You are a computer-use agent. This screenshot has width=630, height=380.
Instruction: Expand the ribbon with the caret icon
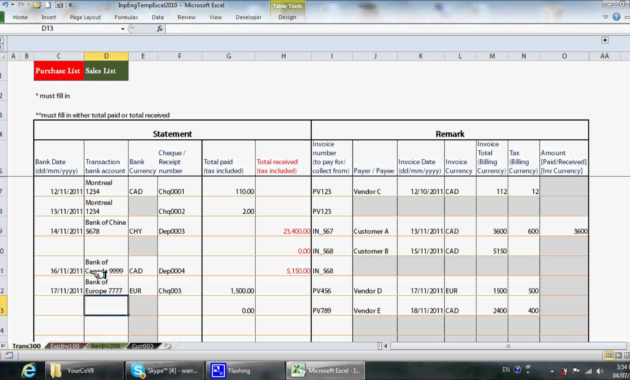(x=605, y=17)
